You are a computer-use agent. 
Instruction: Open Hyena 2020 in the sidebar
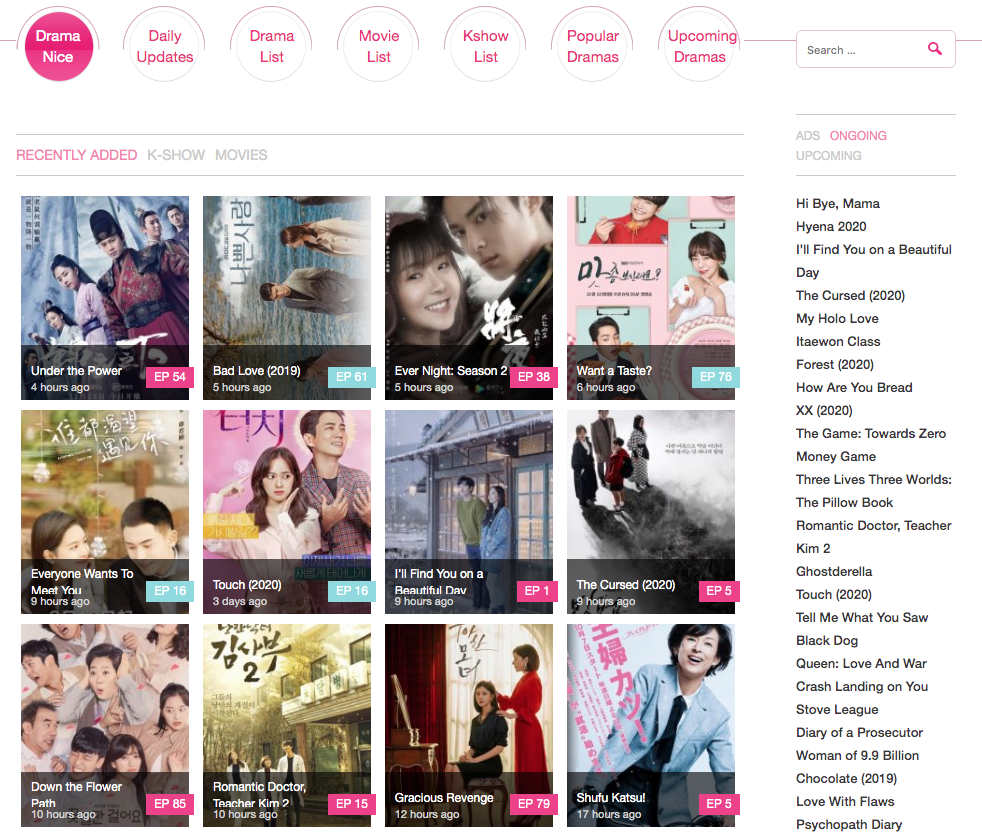(x=831, y=227)
